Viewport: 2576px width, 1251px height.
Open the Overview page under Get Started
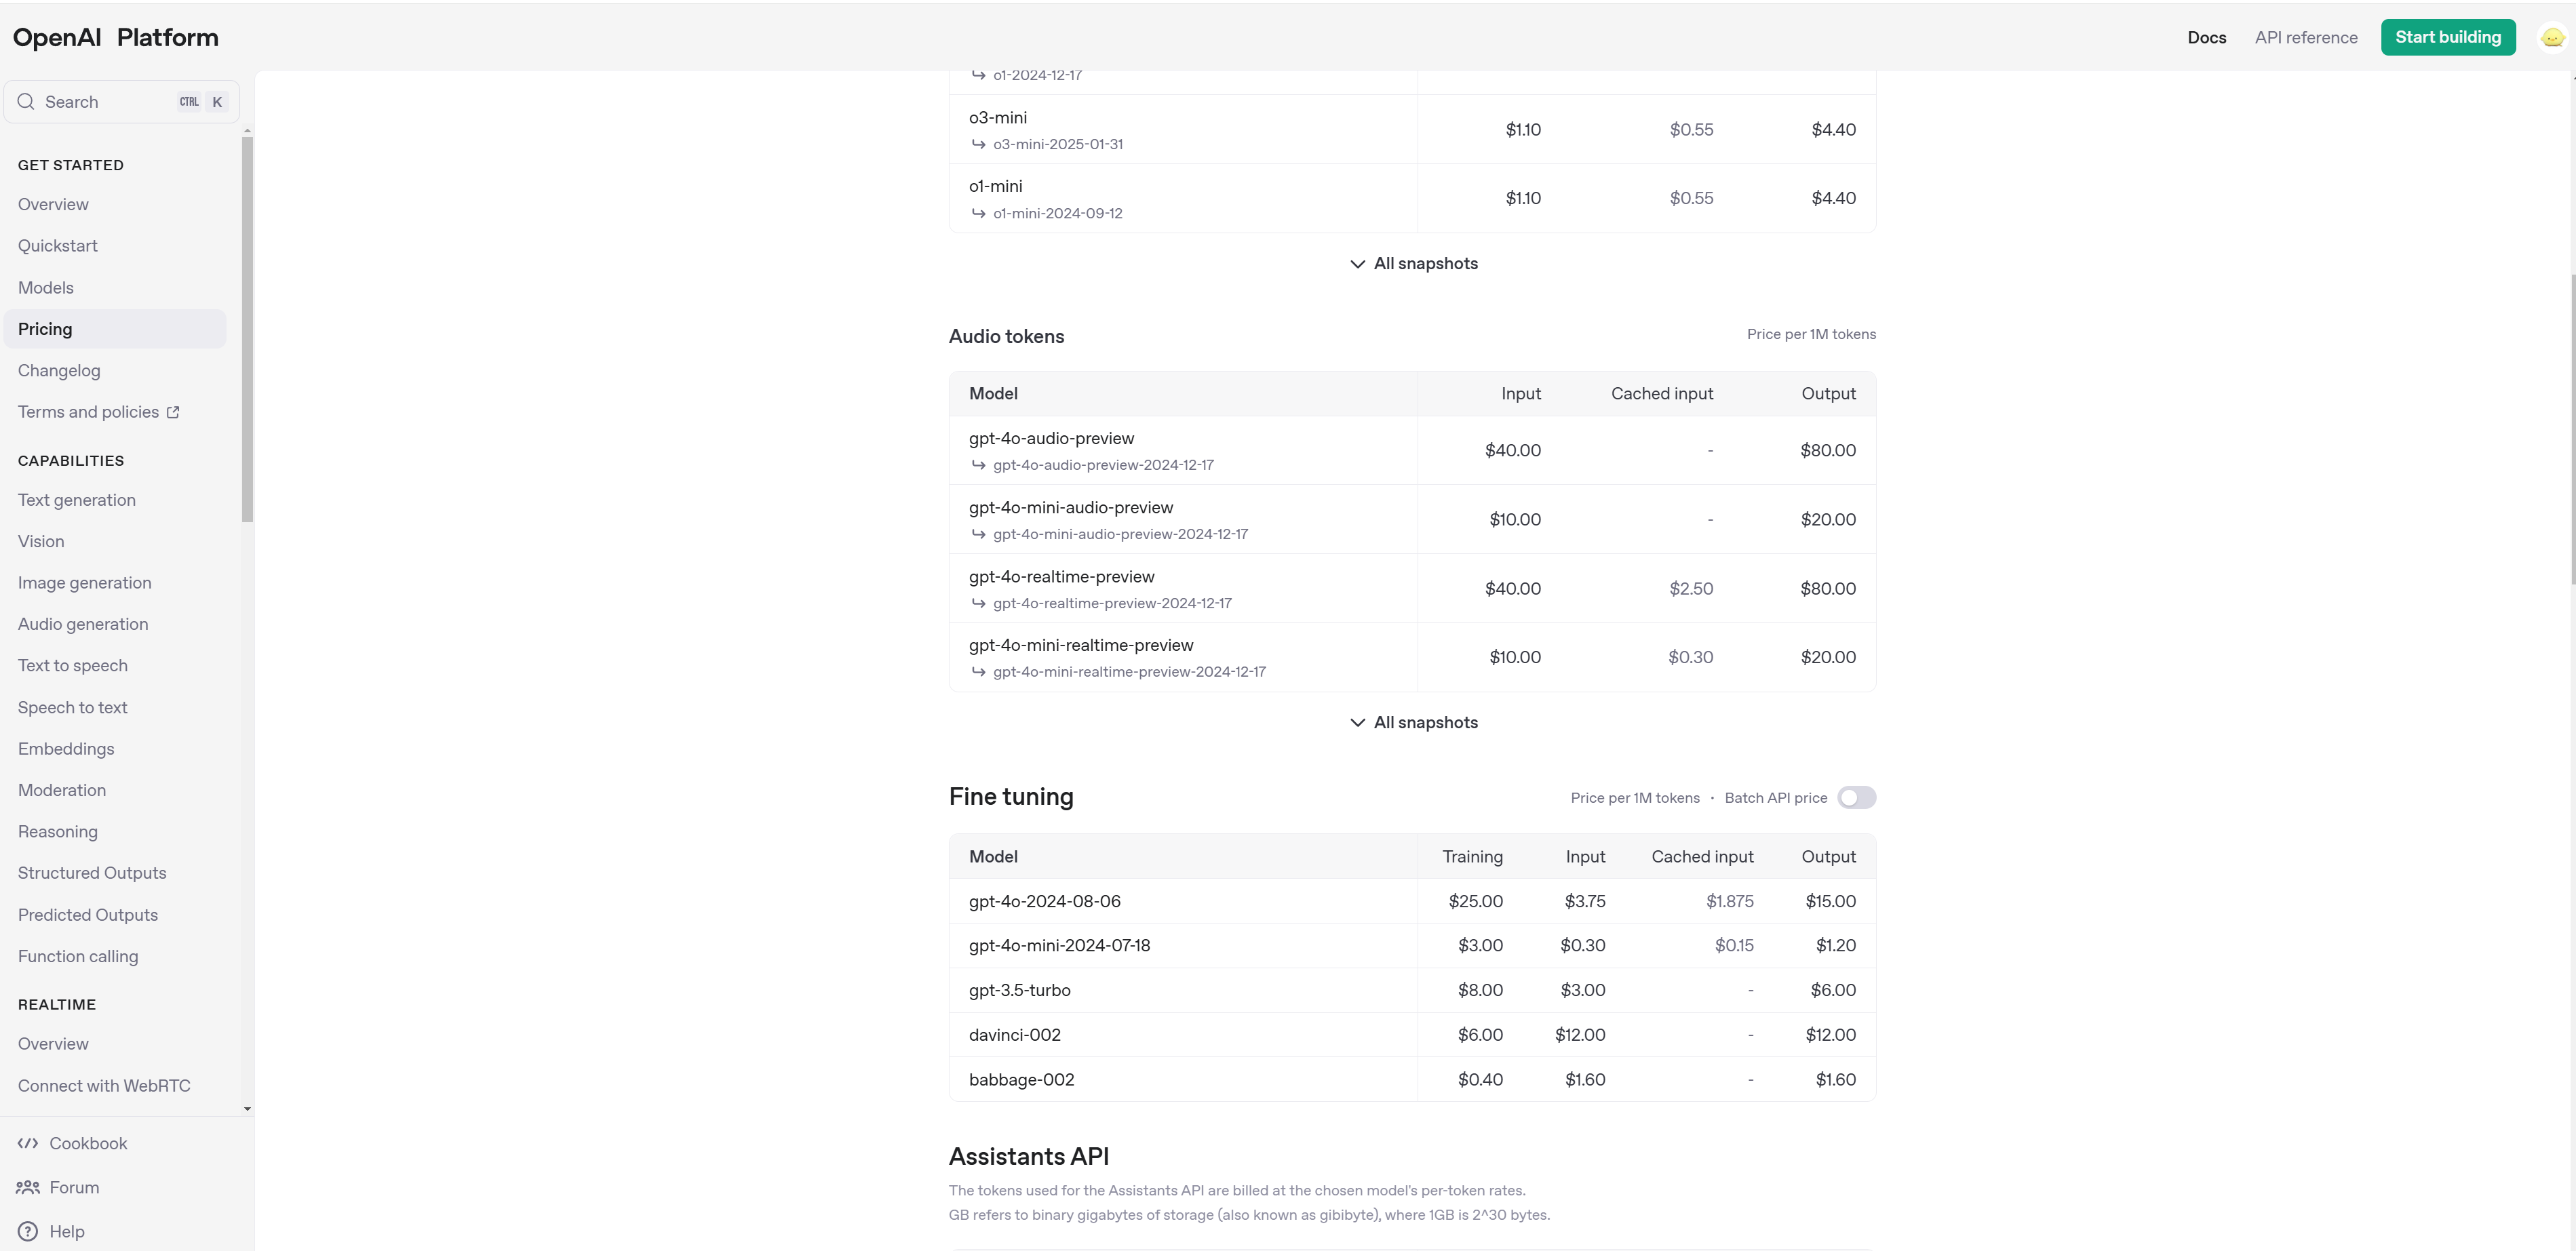[x=53, y=204]
